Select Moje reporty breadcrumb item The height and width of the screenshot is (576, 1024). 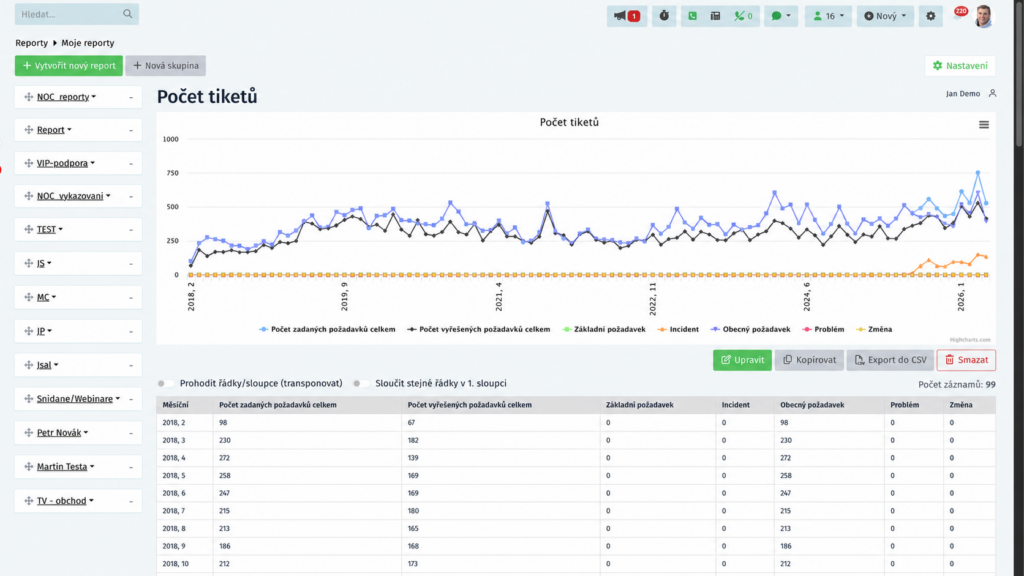point(88,43)
